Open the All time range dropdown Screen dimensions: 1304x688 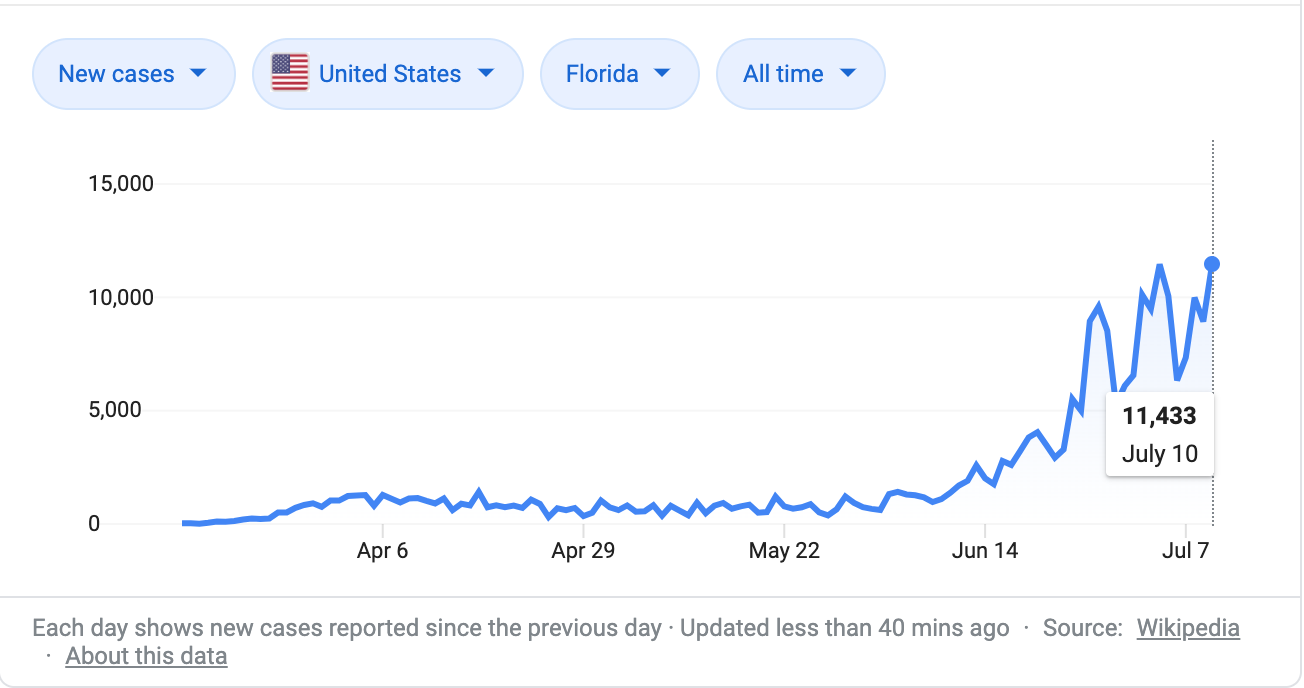pos(800,74)
